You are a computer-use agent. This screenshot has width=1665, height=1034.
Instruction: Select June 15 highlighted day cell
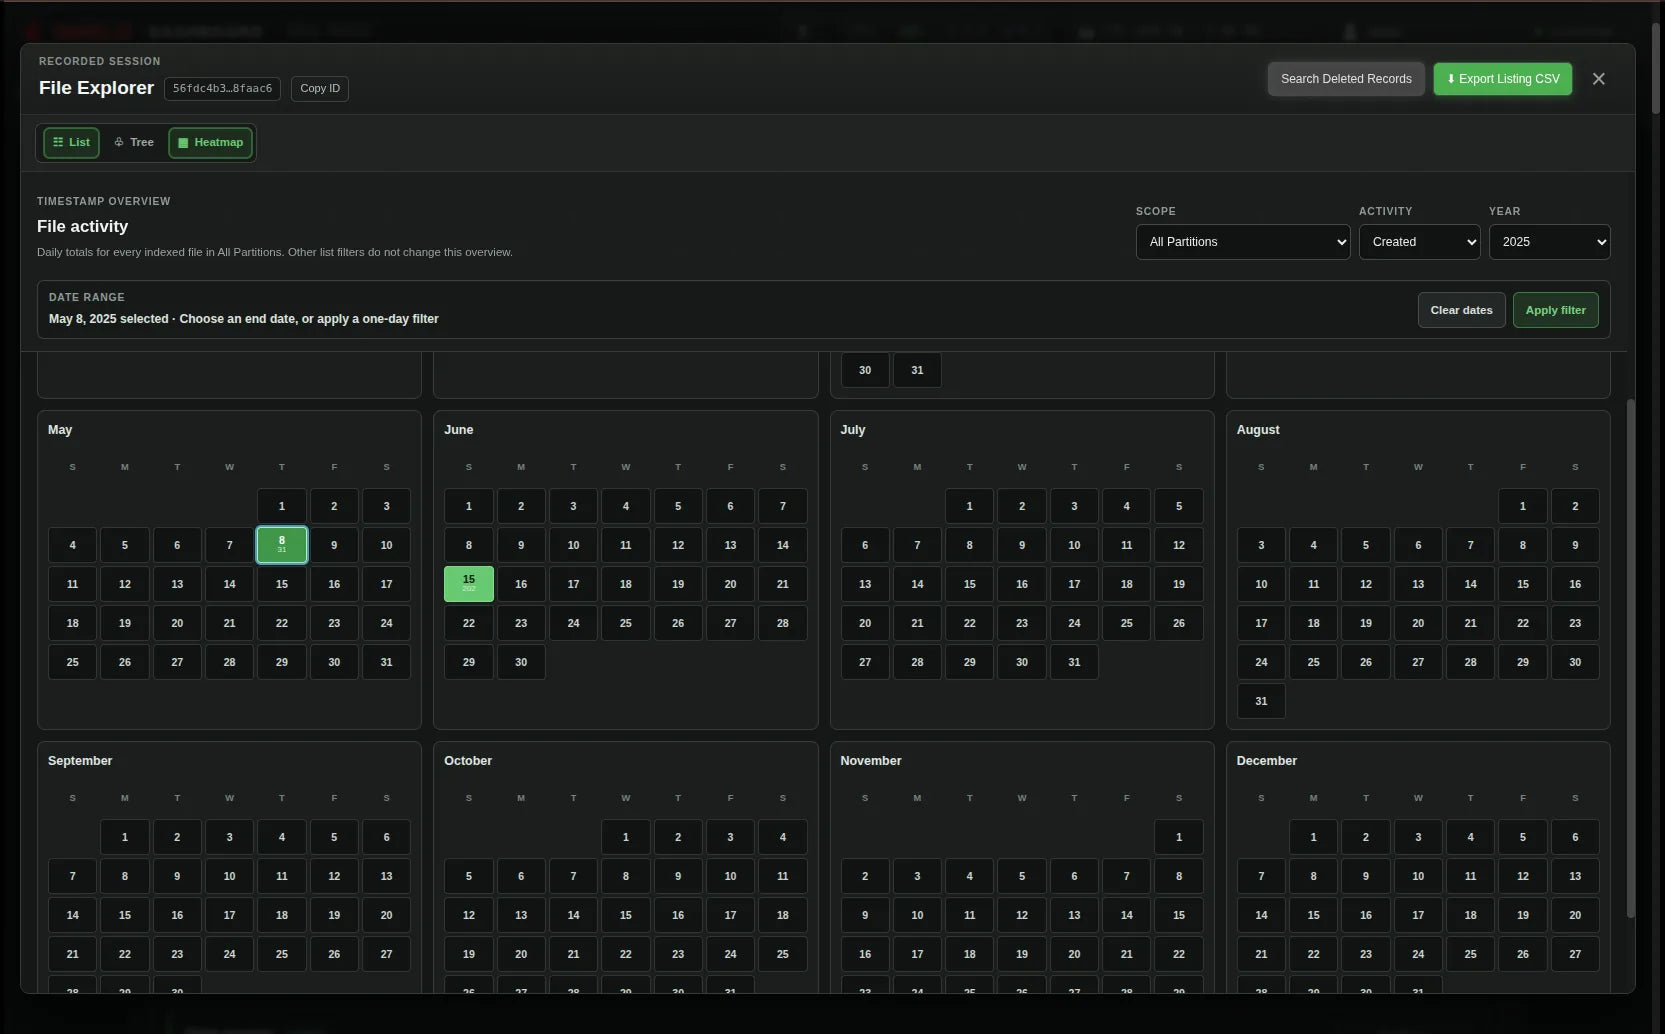pos(469,584)
